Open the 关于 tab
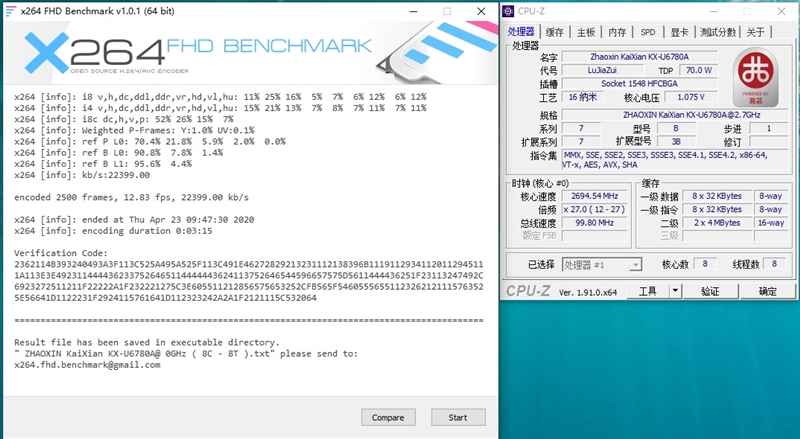The image size is (800, 439). coord(756,32)
